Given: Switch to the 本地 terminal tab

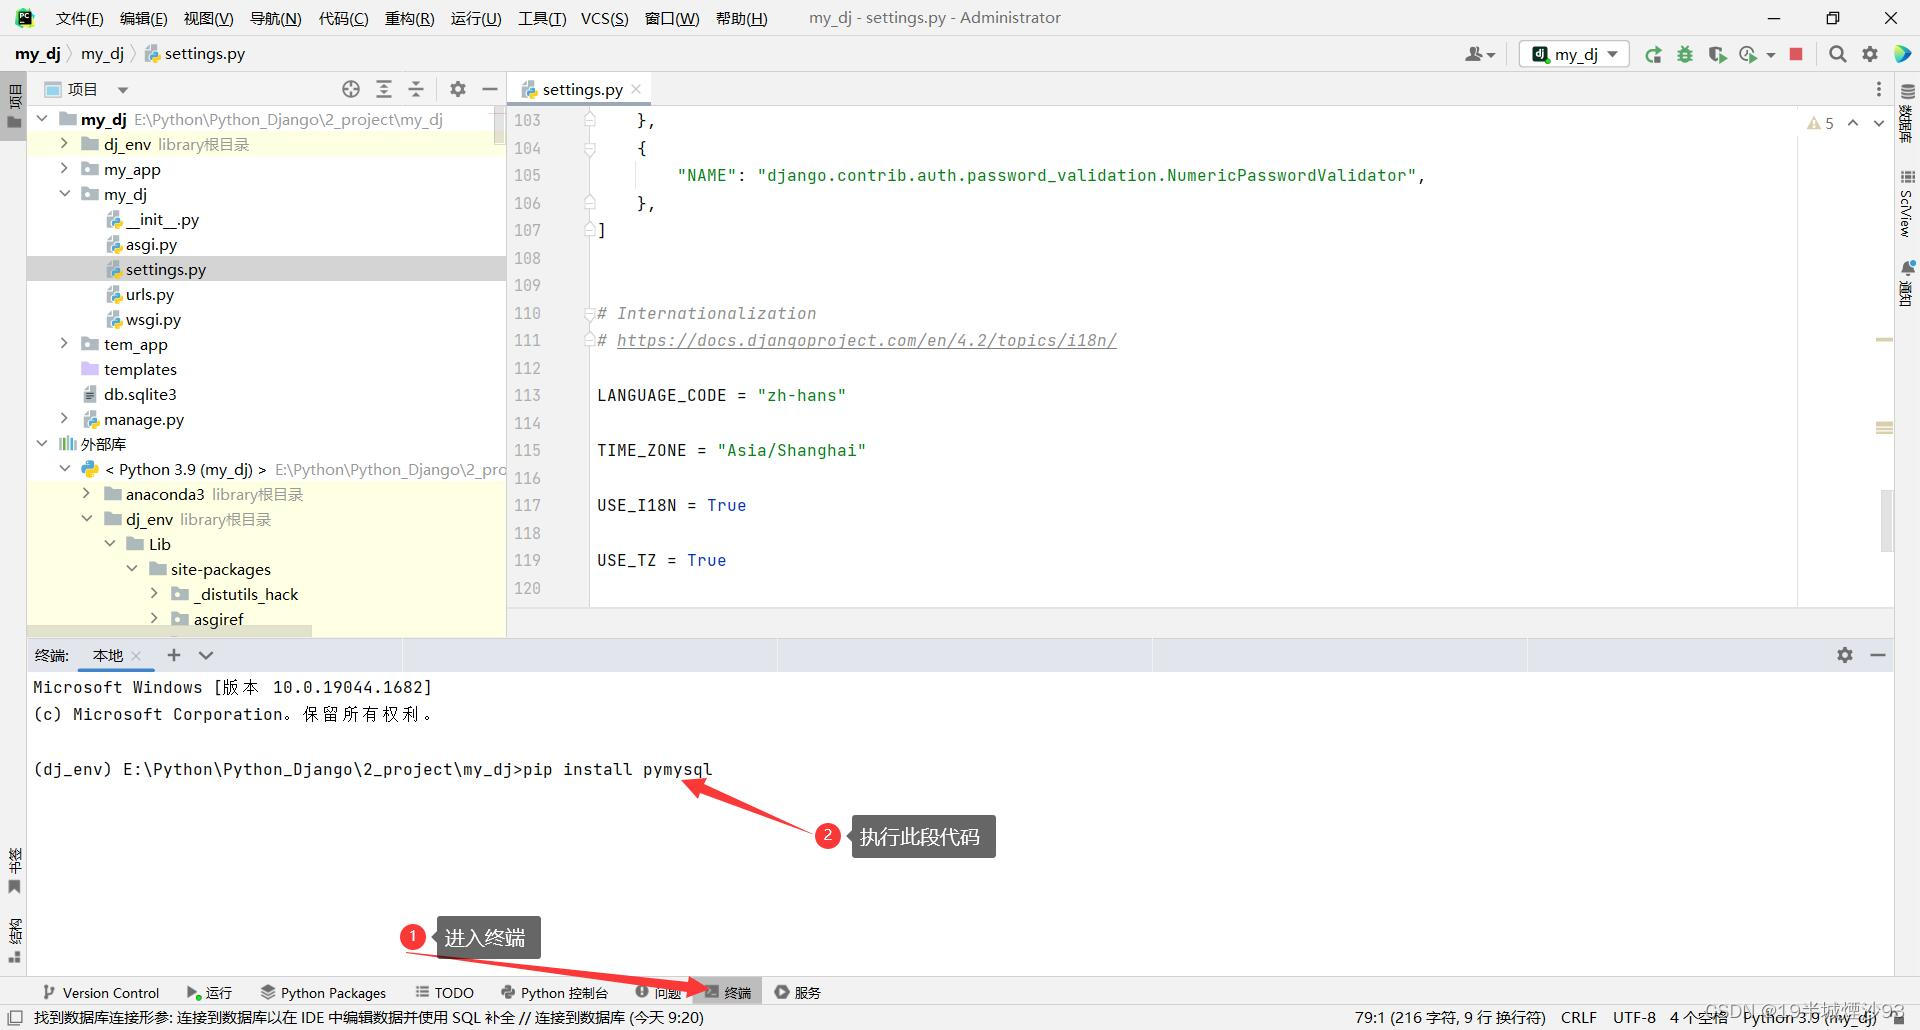Looking at the screenshot, I should [108, 655].
